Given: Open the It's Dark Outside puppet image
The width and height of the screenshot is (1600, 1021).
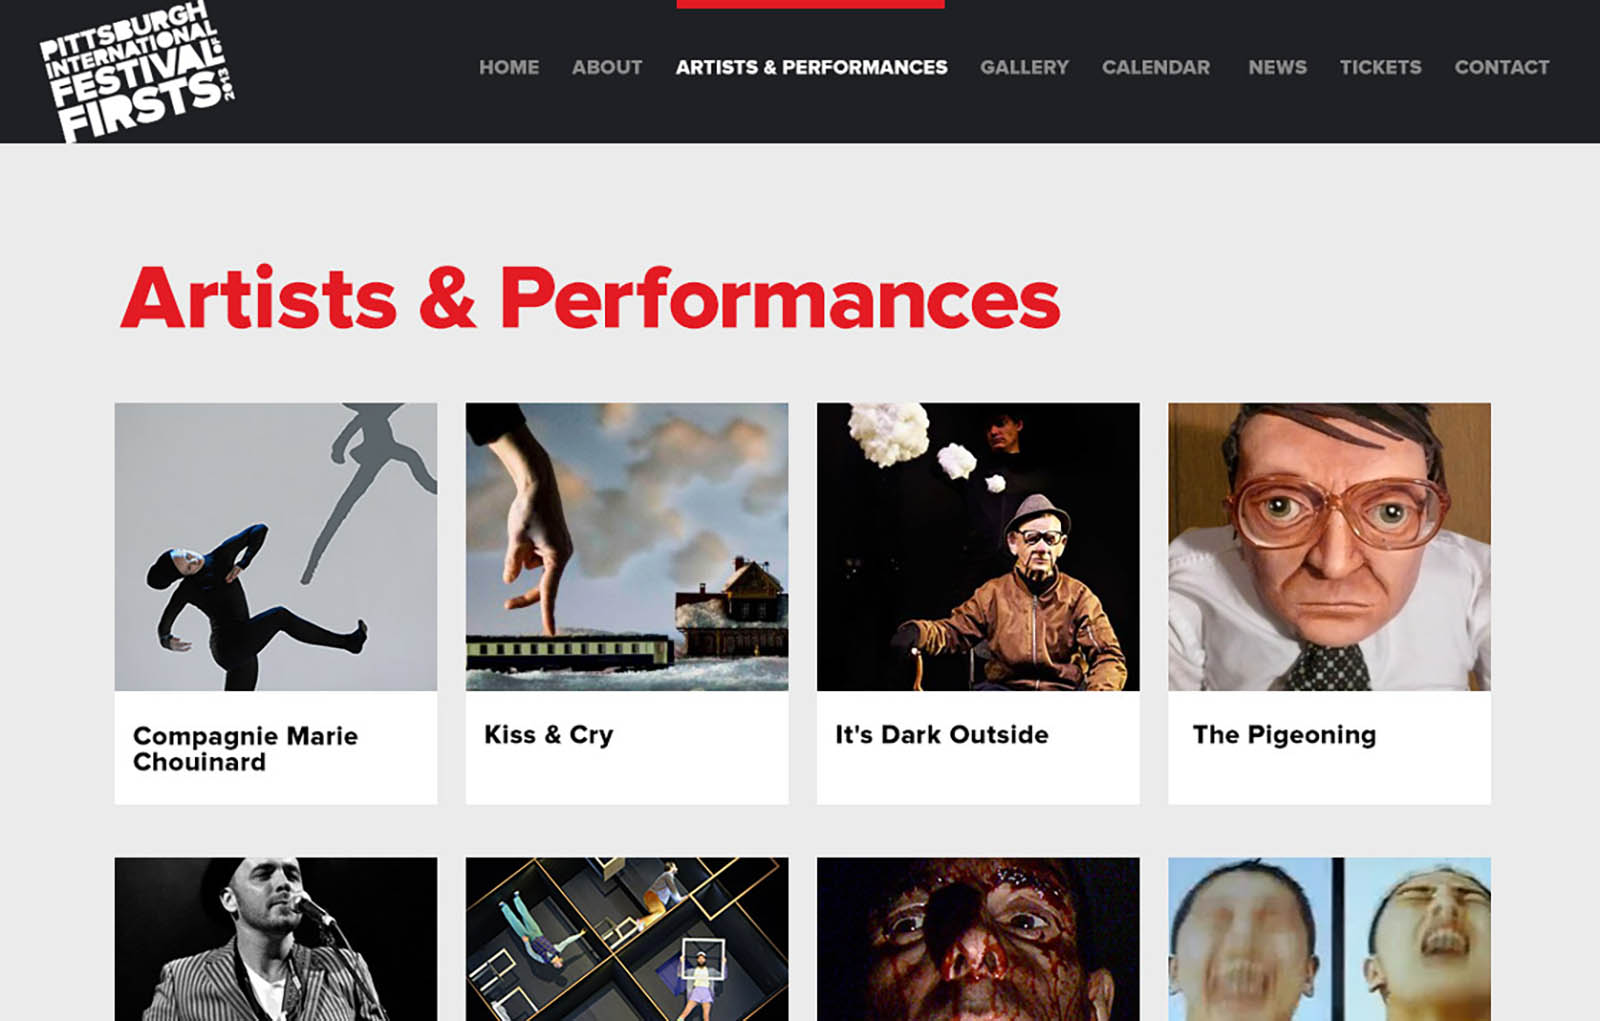Looking at the screenshot, I should [x=978, y=547].
